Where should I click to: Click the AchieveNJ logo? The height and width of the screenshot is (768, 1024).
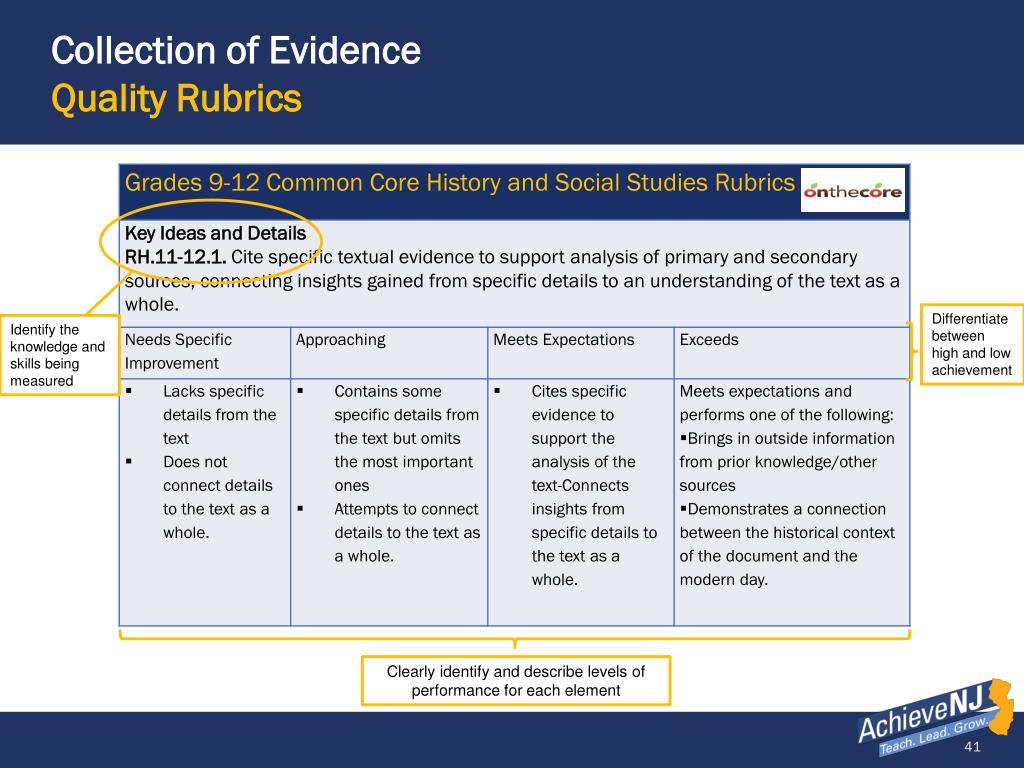(936, 716)
